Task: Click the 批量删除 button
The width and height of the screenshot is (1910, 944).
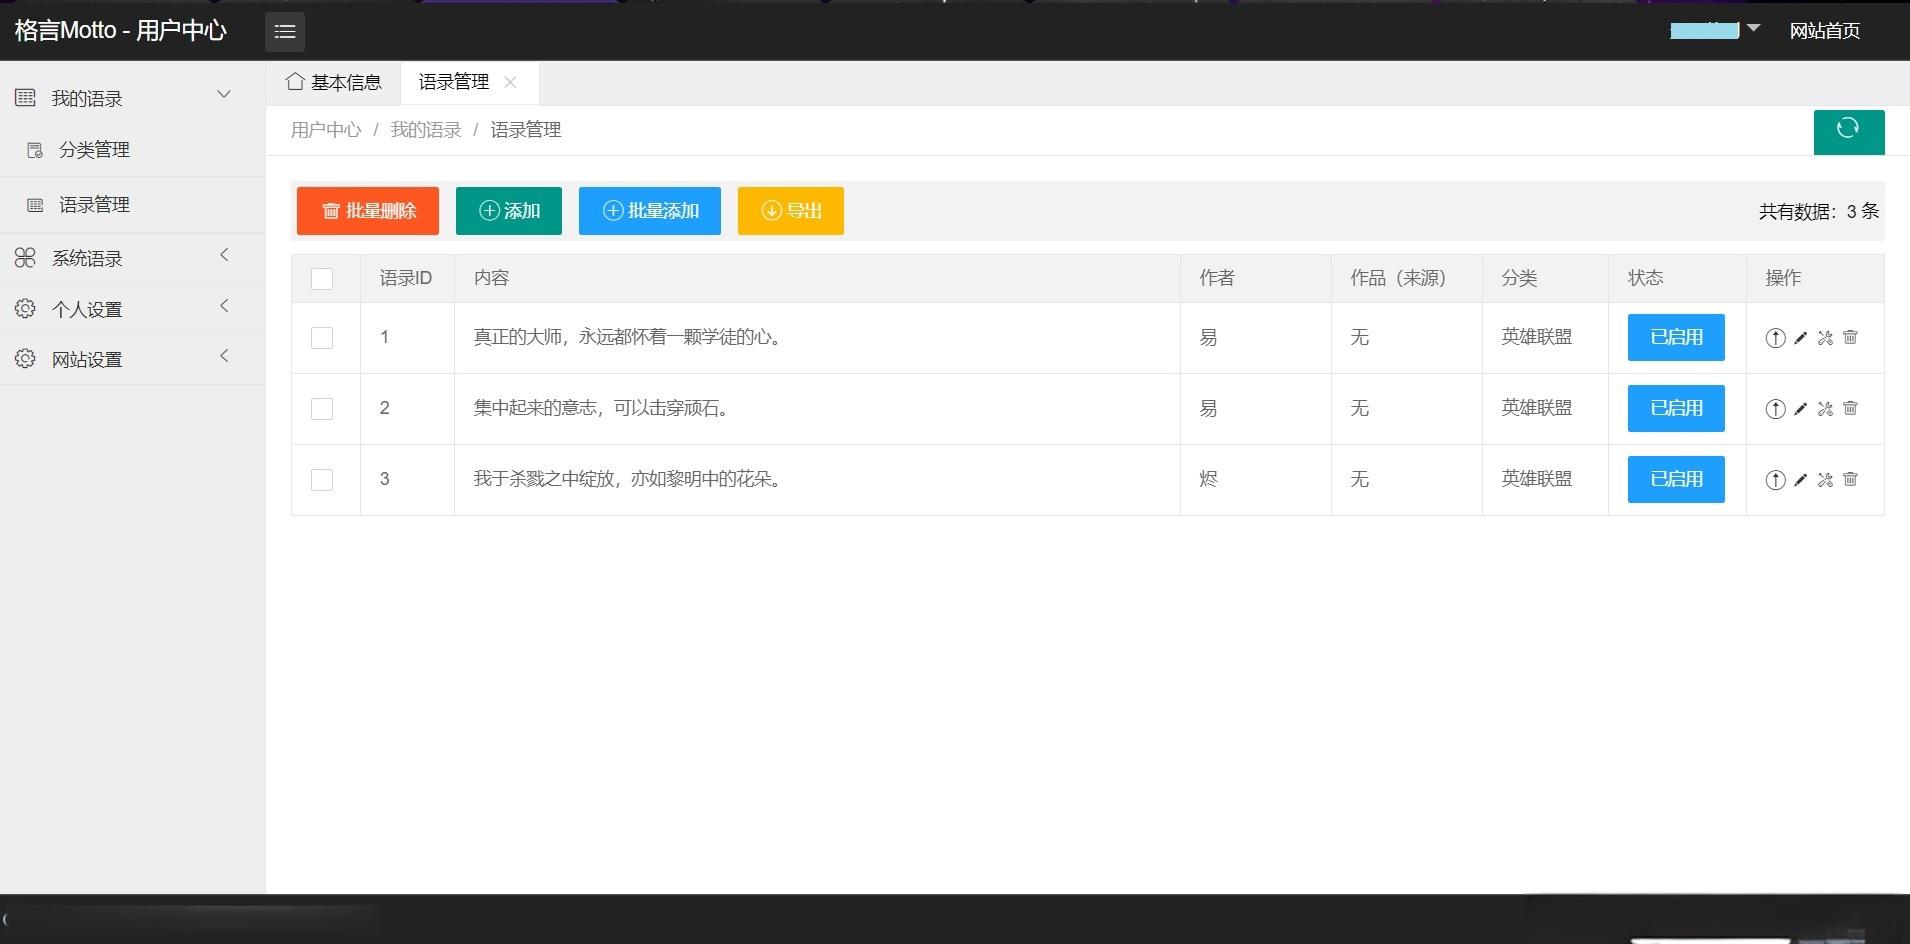Action: coord(368,211)
